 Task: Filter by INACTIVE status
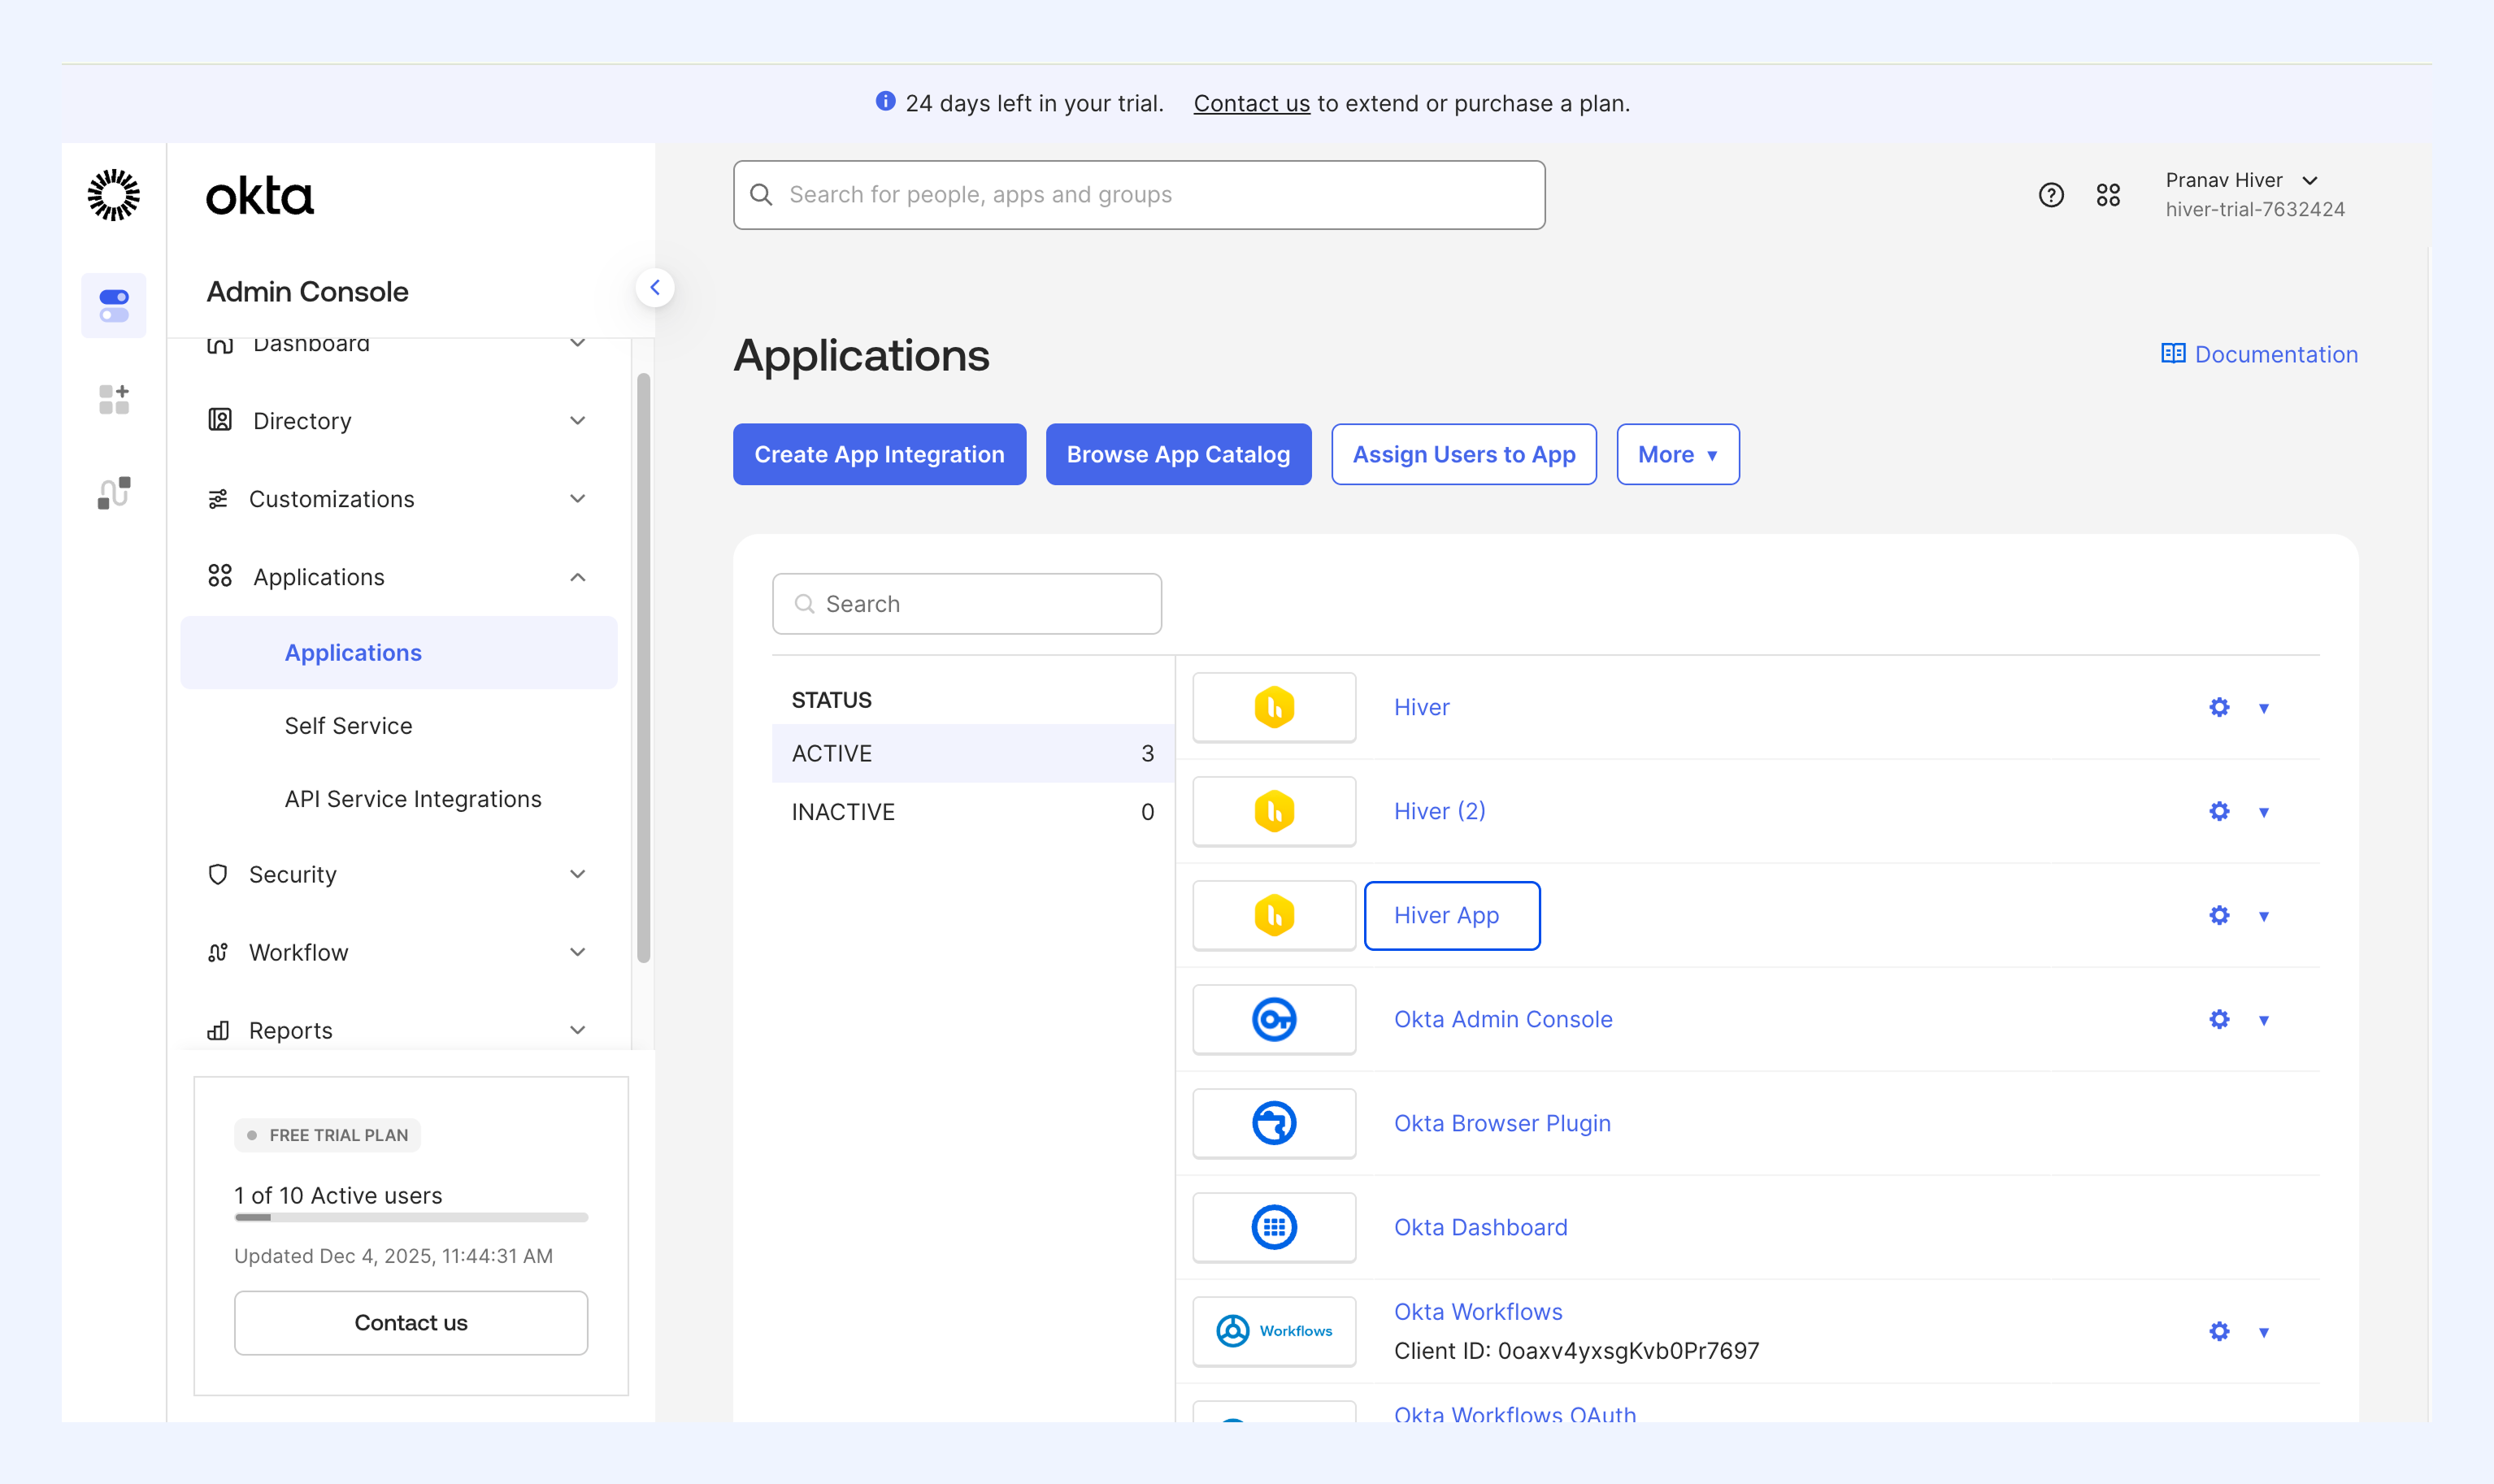(x=972, y=812)
